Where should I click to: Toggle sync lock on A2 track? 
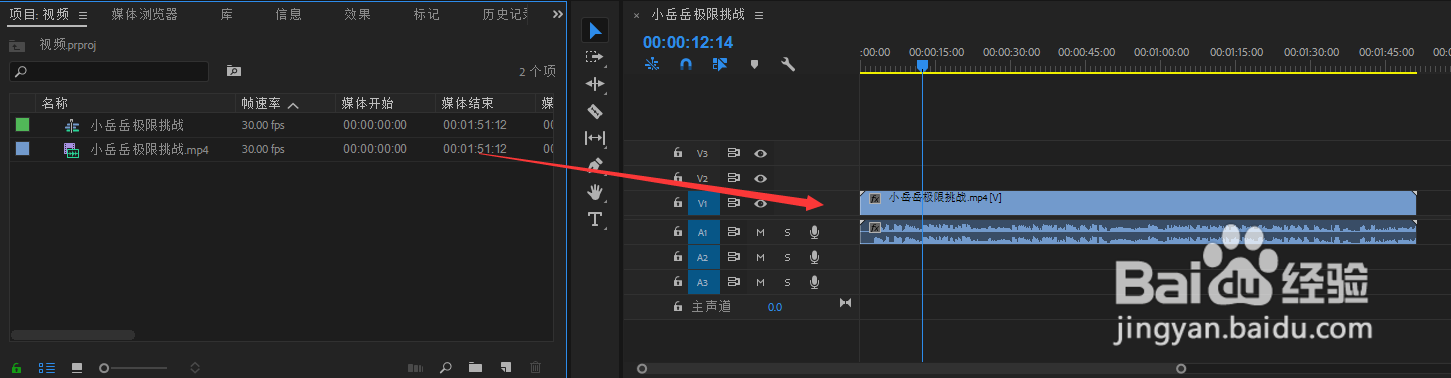click(733, 257)
